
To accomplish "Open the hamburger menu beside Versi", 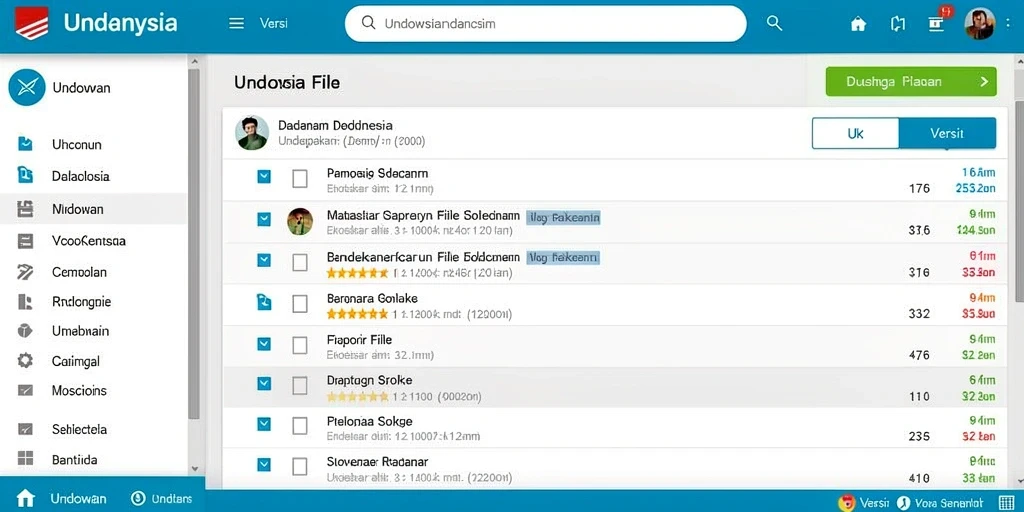I will point(236,24).
